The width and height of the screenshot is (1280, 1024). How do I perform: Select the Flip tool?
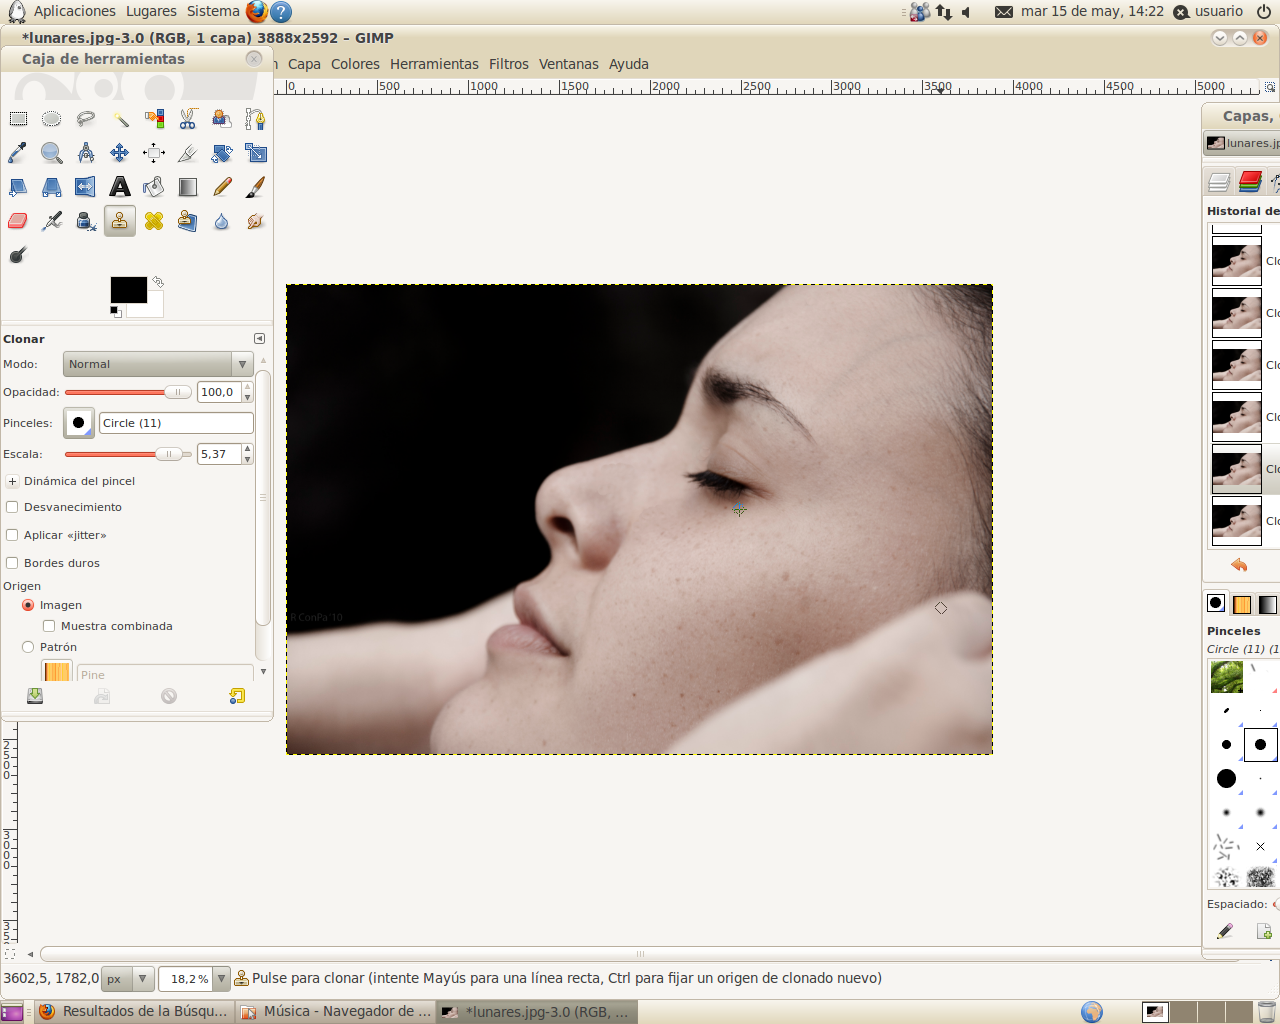86,187
